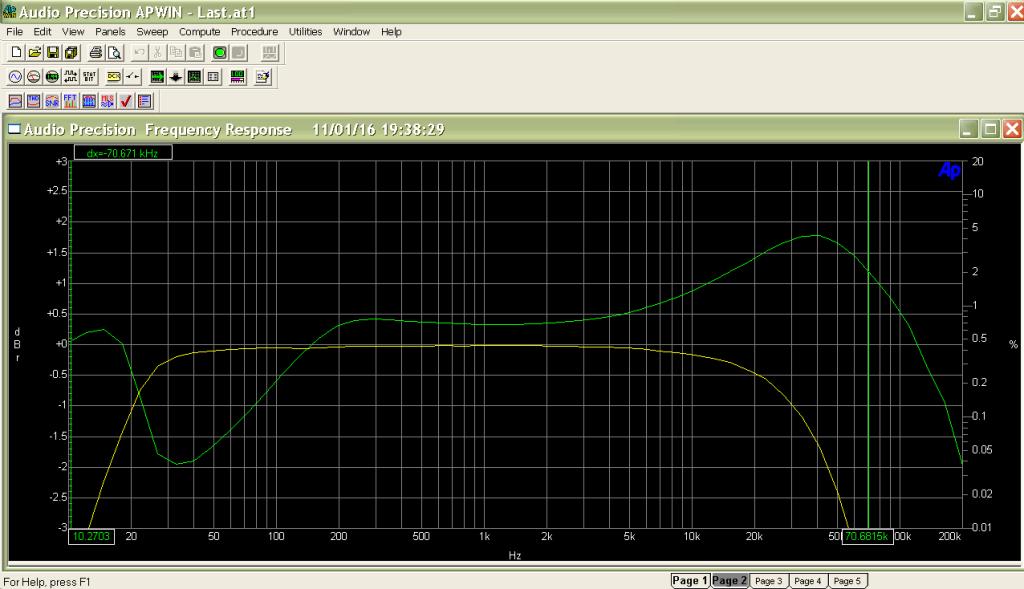Image resolution: width=1024 pixels, height=589 pixels.
Task: Switch to the Page 3 tab
Action: click(769, 581)
